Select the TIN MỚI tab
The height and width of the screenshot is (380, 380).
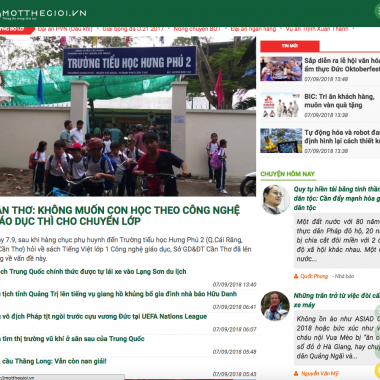(290, 46)
